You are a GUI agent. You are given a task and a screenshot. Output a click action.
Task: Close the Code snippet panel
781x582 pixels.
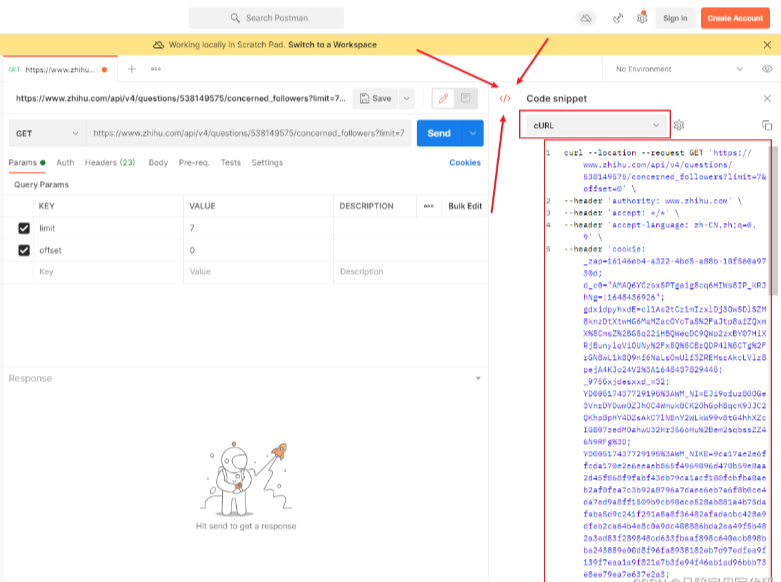[767, 98]
